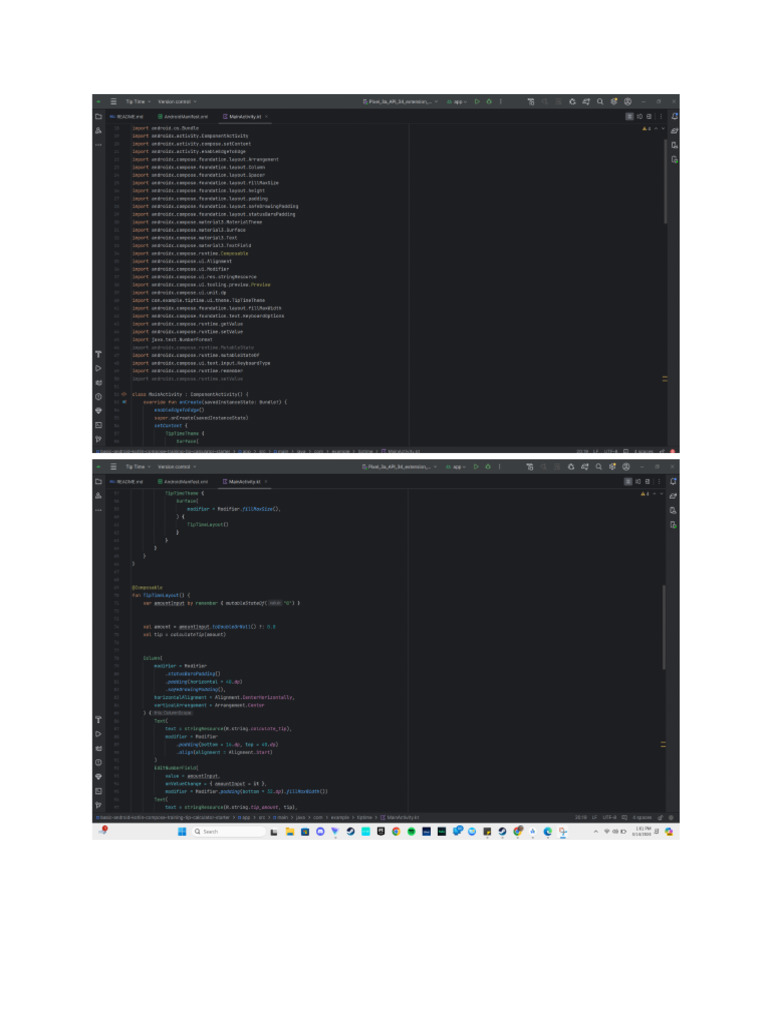
Task: Open File Explorer from the taskbar
Action: 289,831
